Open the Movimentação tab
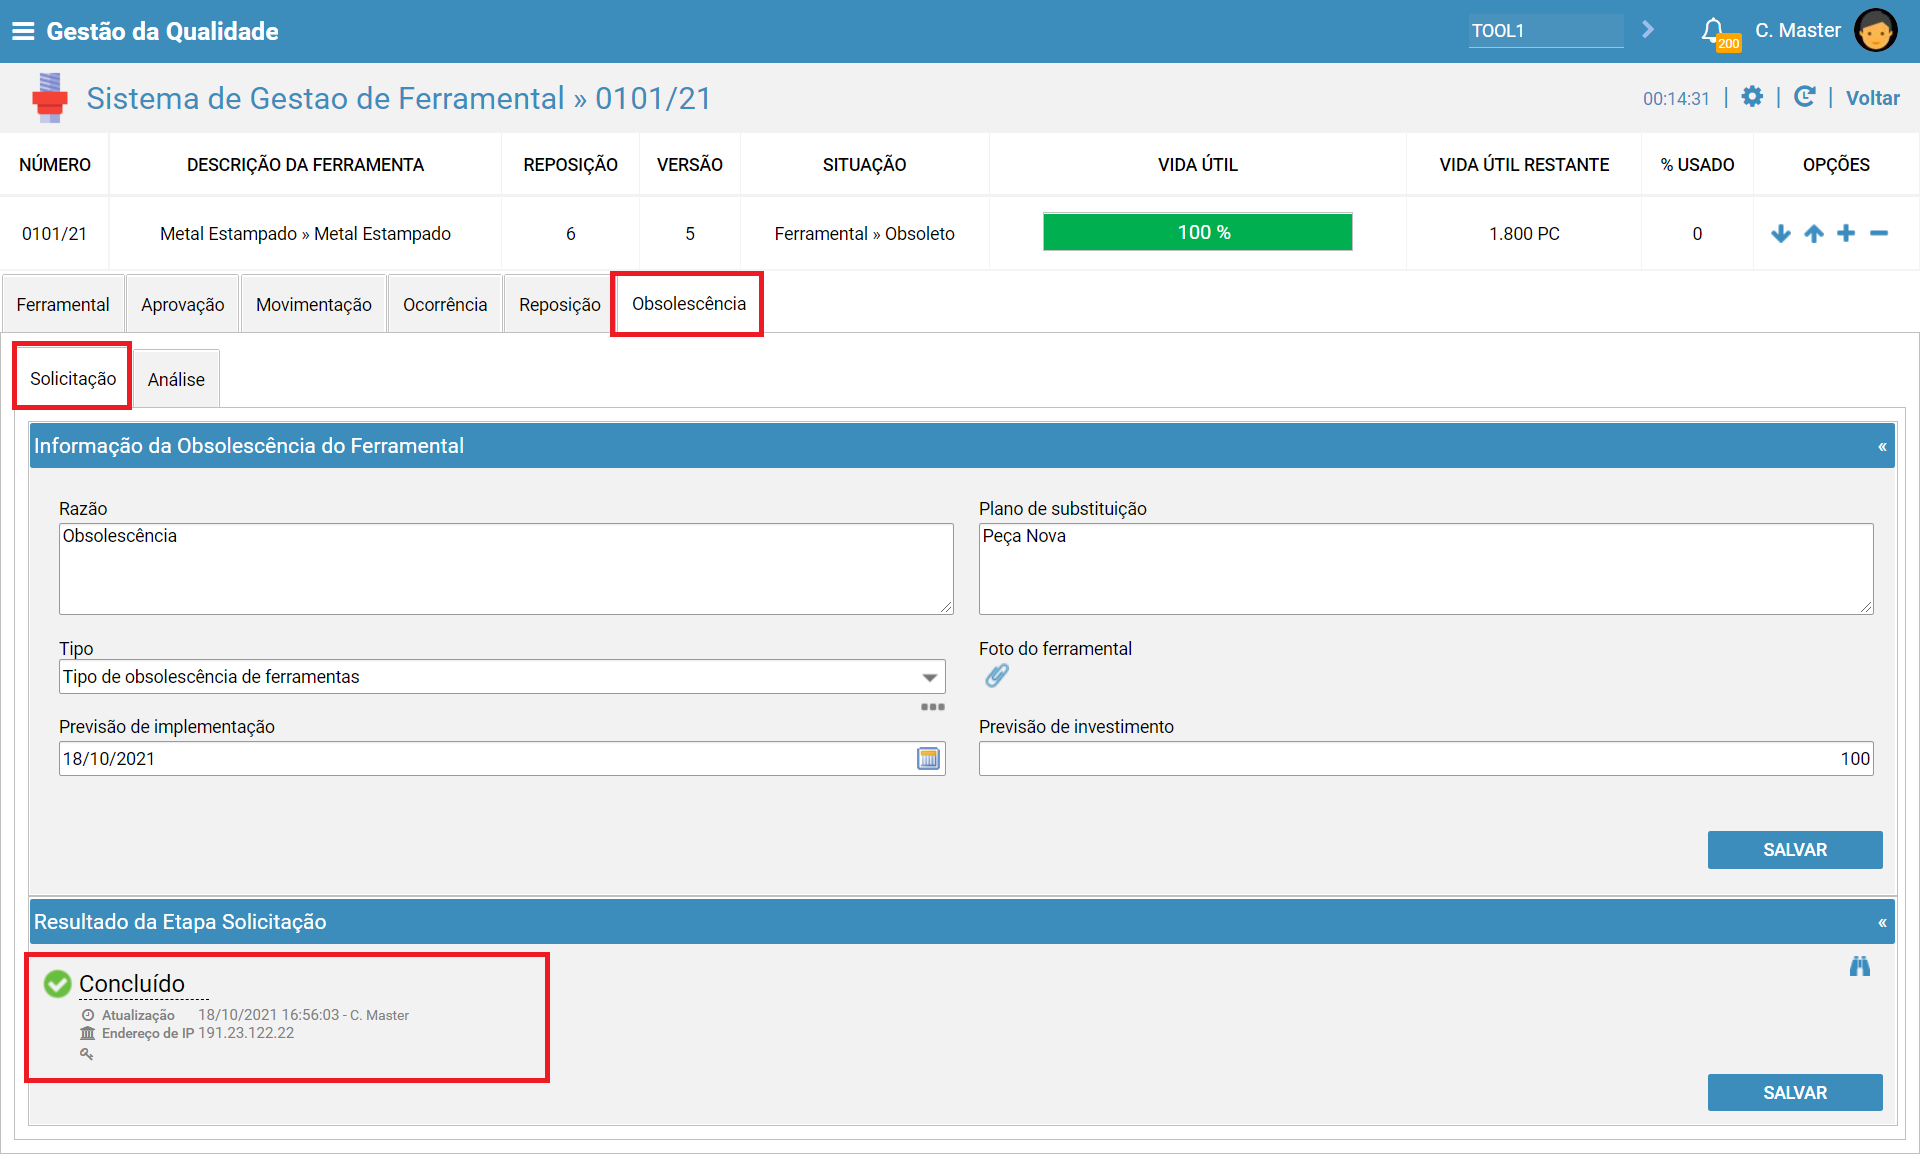This screenshot has width=1920, height=1159. pyautogui.click(x=314, y=305)
